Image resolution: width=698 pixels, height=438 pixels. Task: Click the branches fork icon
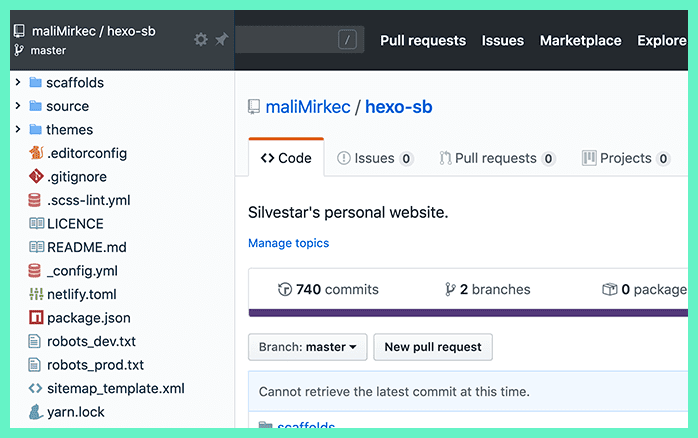click(450, 289)
